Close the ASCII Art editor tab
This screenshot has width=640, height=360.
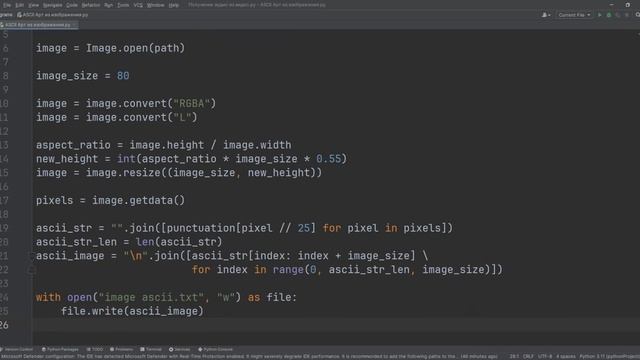point(74,25)
